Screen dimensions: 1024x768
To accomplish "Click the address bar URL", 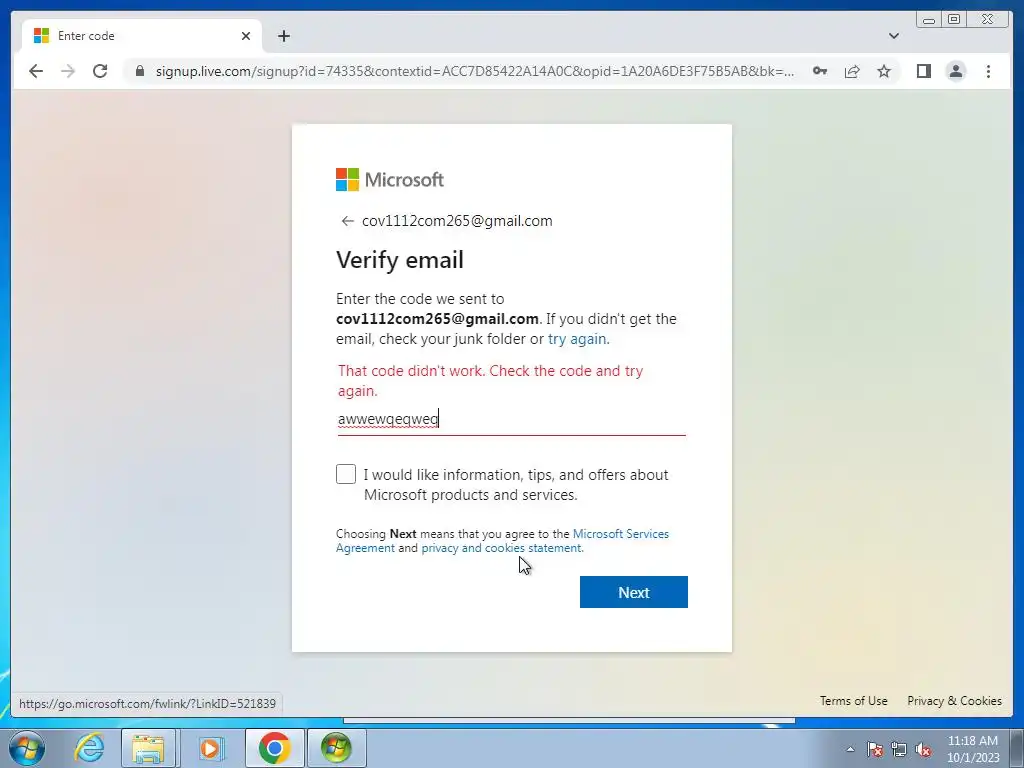I will 475,71.
